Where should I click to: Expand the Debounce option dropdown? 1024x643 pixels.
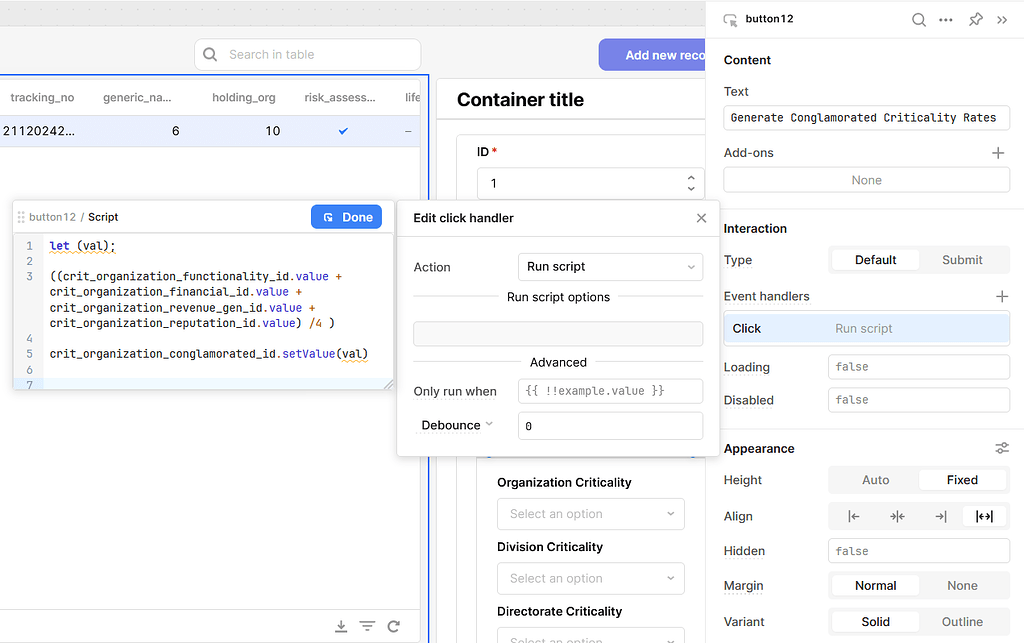[x=456, y=426]
